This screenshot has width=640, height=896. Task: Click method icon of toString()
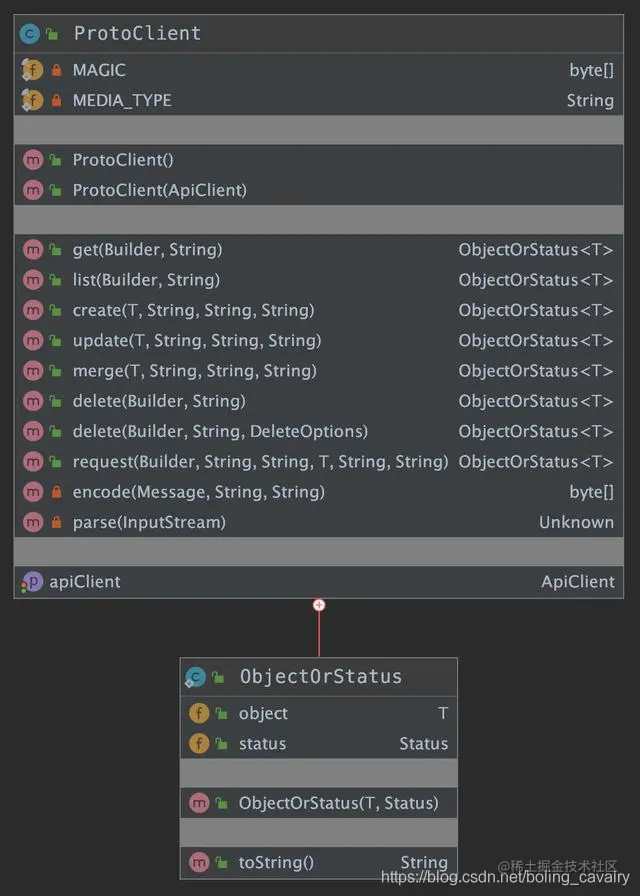199,863
